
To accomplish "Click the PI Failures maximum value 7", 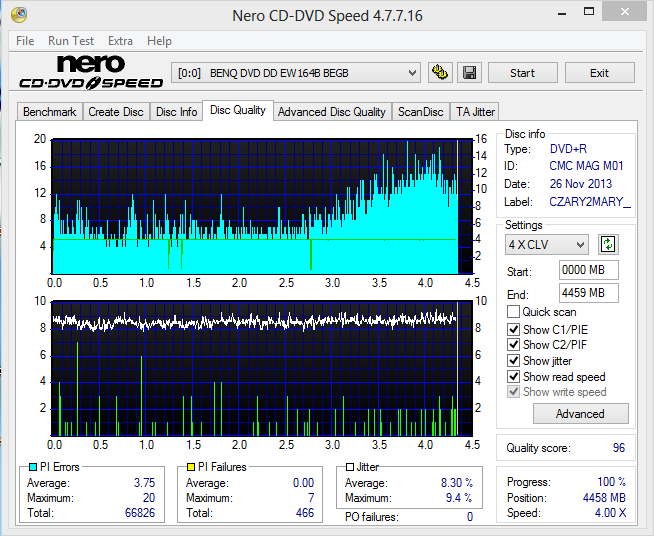I will click(311, 498).
